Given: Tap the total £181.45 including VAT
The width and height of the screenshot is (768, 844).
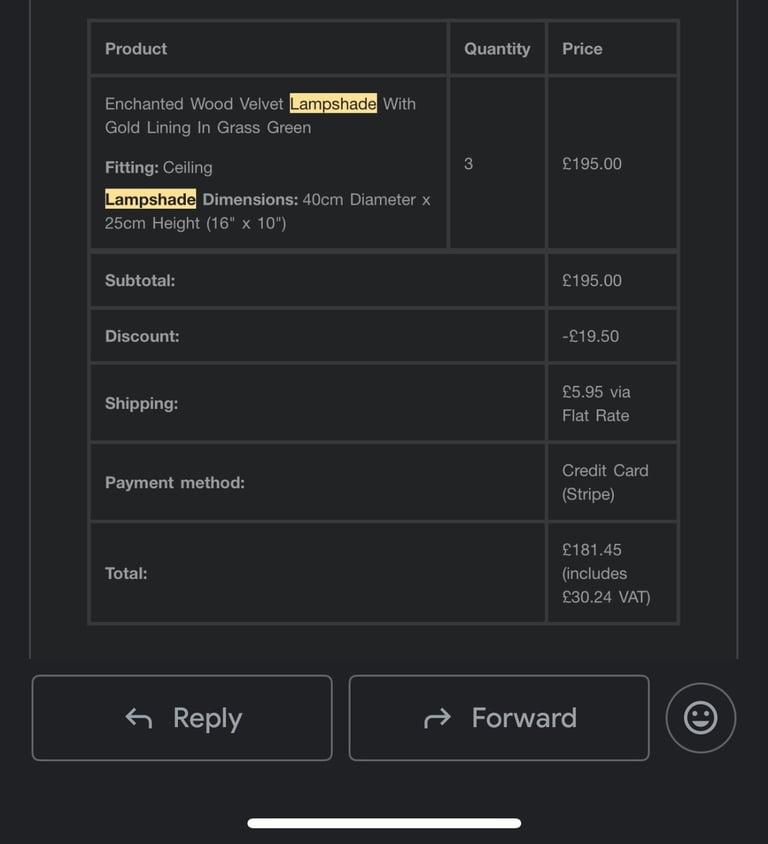Looking at the screenshot, I should 606,573.
